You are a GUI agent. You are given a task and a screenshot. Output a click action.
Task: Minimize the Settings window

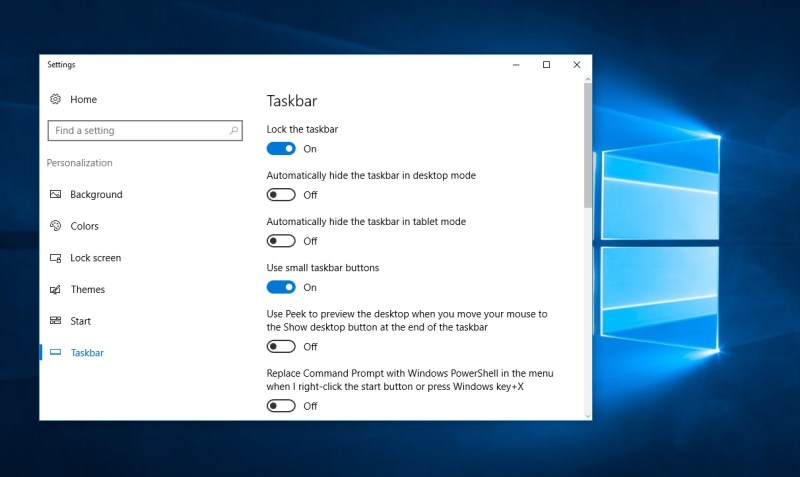pyautogui.click(x=516, y=65)
